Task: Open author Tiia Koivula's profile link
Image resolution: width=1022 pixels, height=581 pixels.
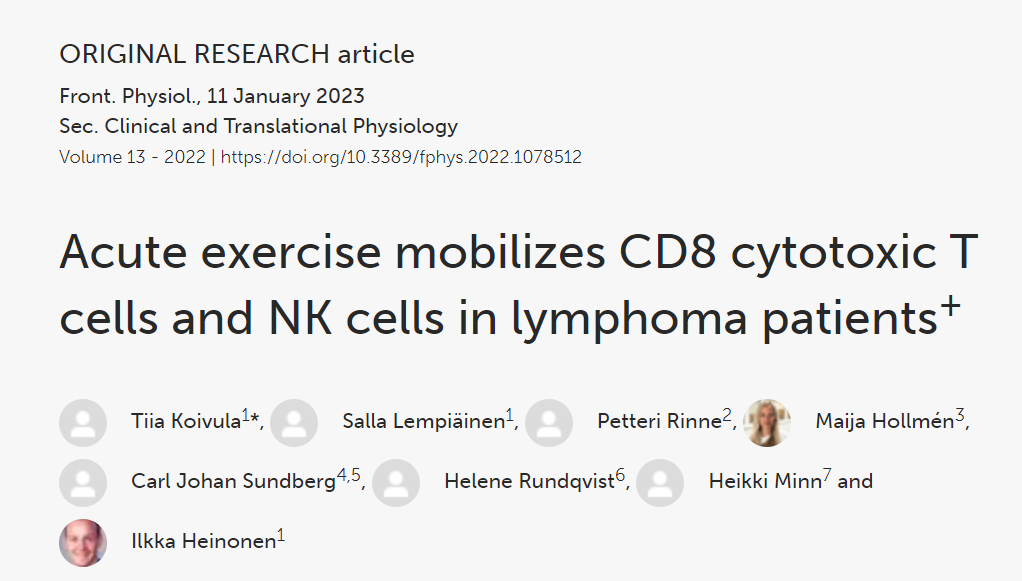Action: pyautogui.click(x=185, y=422)
